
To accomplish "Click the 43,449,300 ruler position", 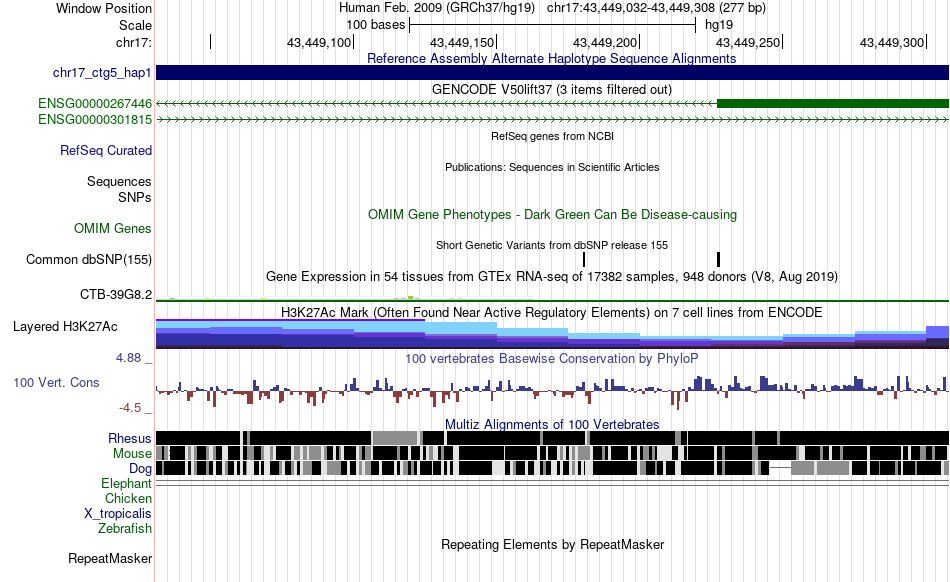I will (x=892, y=42).
